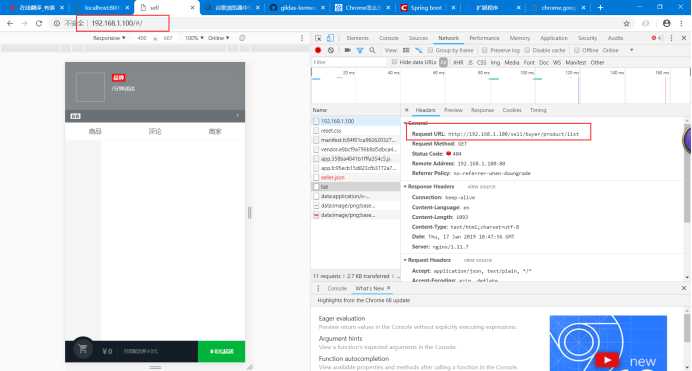Close the request details pane

coord(406,110)
